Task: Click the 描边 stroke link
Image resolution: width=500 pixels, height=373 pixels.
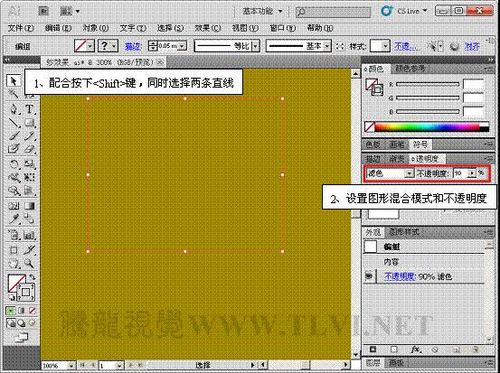Action: tap(133, 46)
